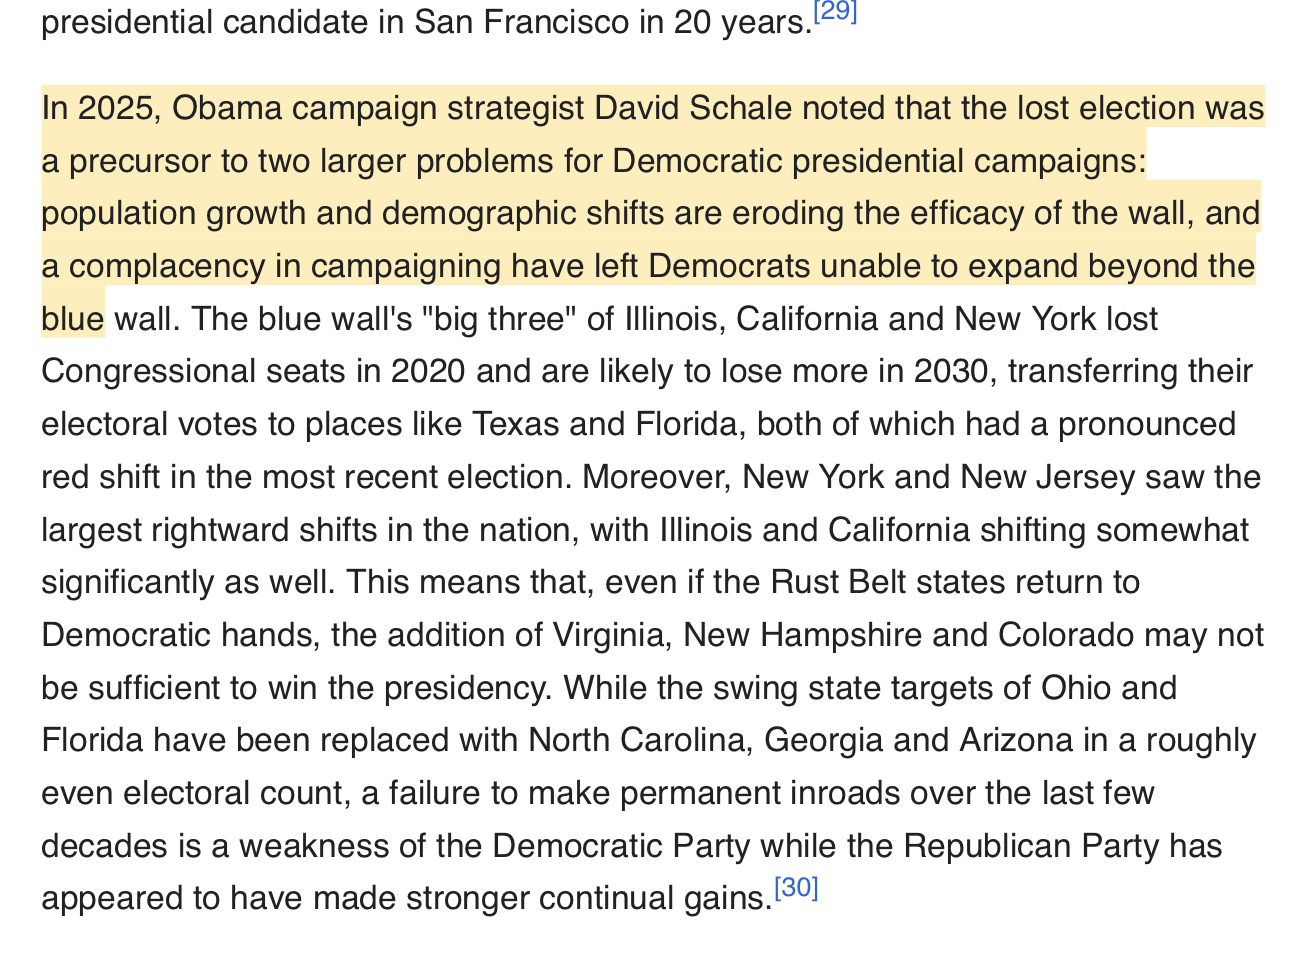This screenshot has height=966, width=1297.
Task: Click the words "North Carolina"
Action: click(x=641, y=740)
